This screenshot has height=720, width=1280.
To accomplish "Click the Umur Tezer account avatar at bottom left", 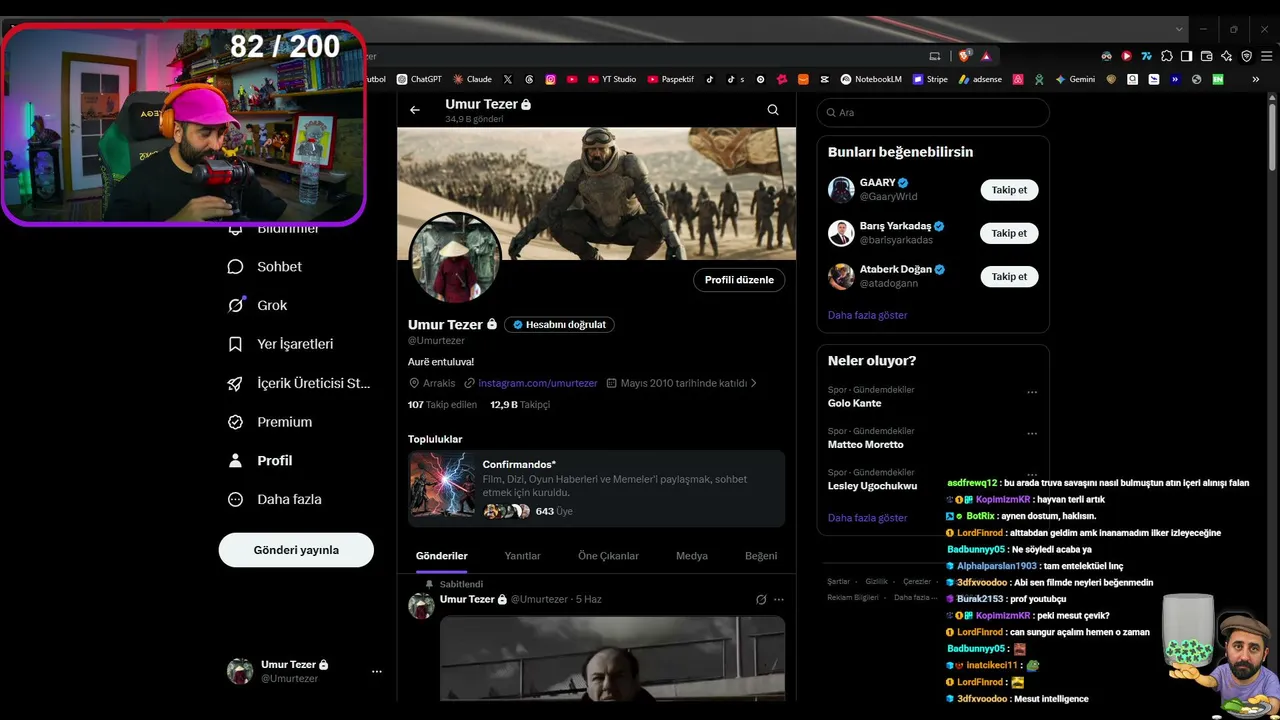I will (x=240, y=671).
